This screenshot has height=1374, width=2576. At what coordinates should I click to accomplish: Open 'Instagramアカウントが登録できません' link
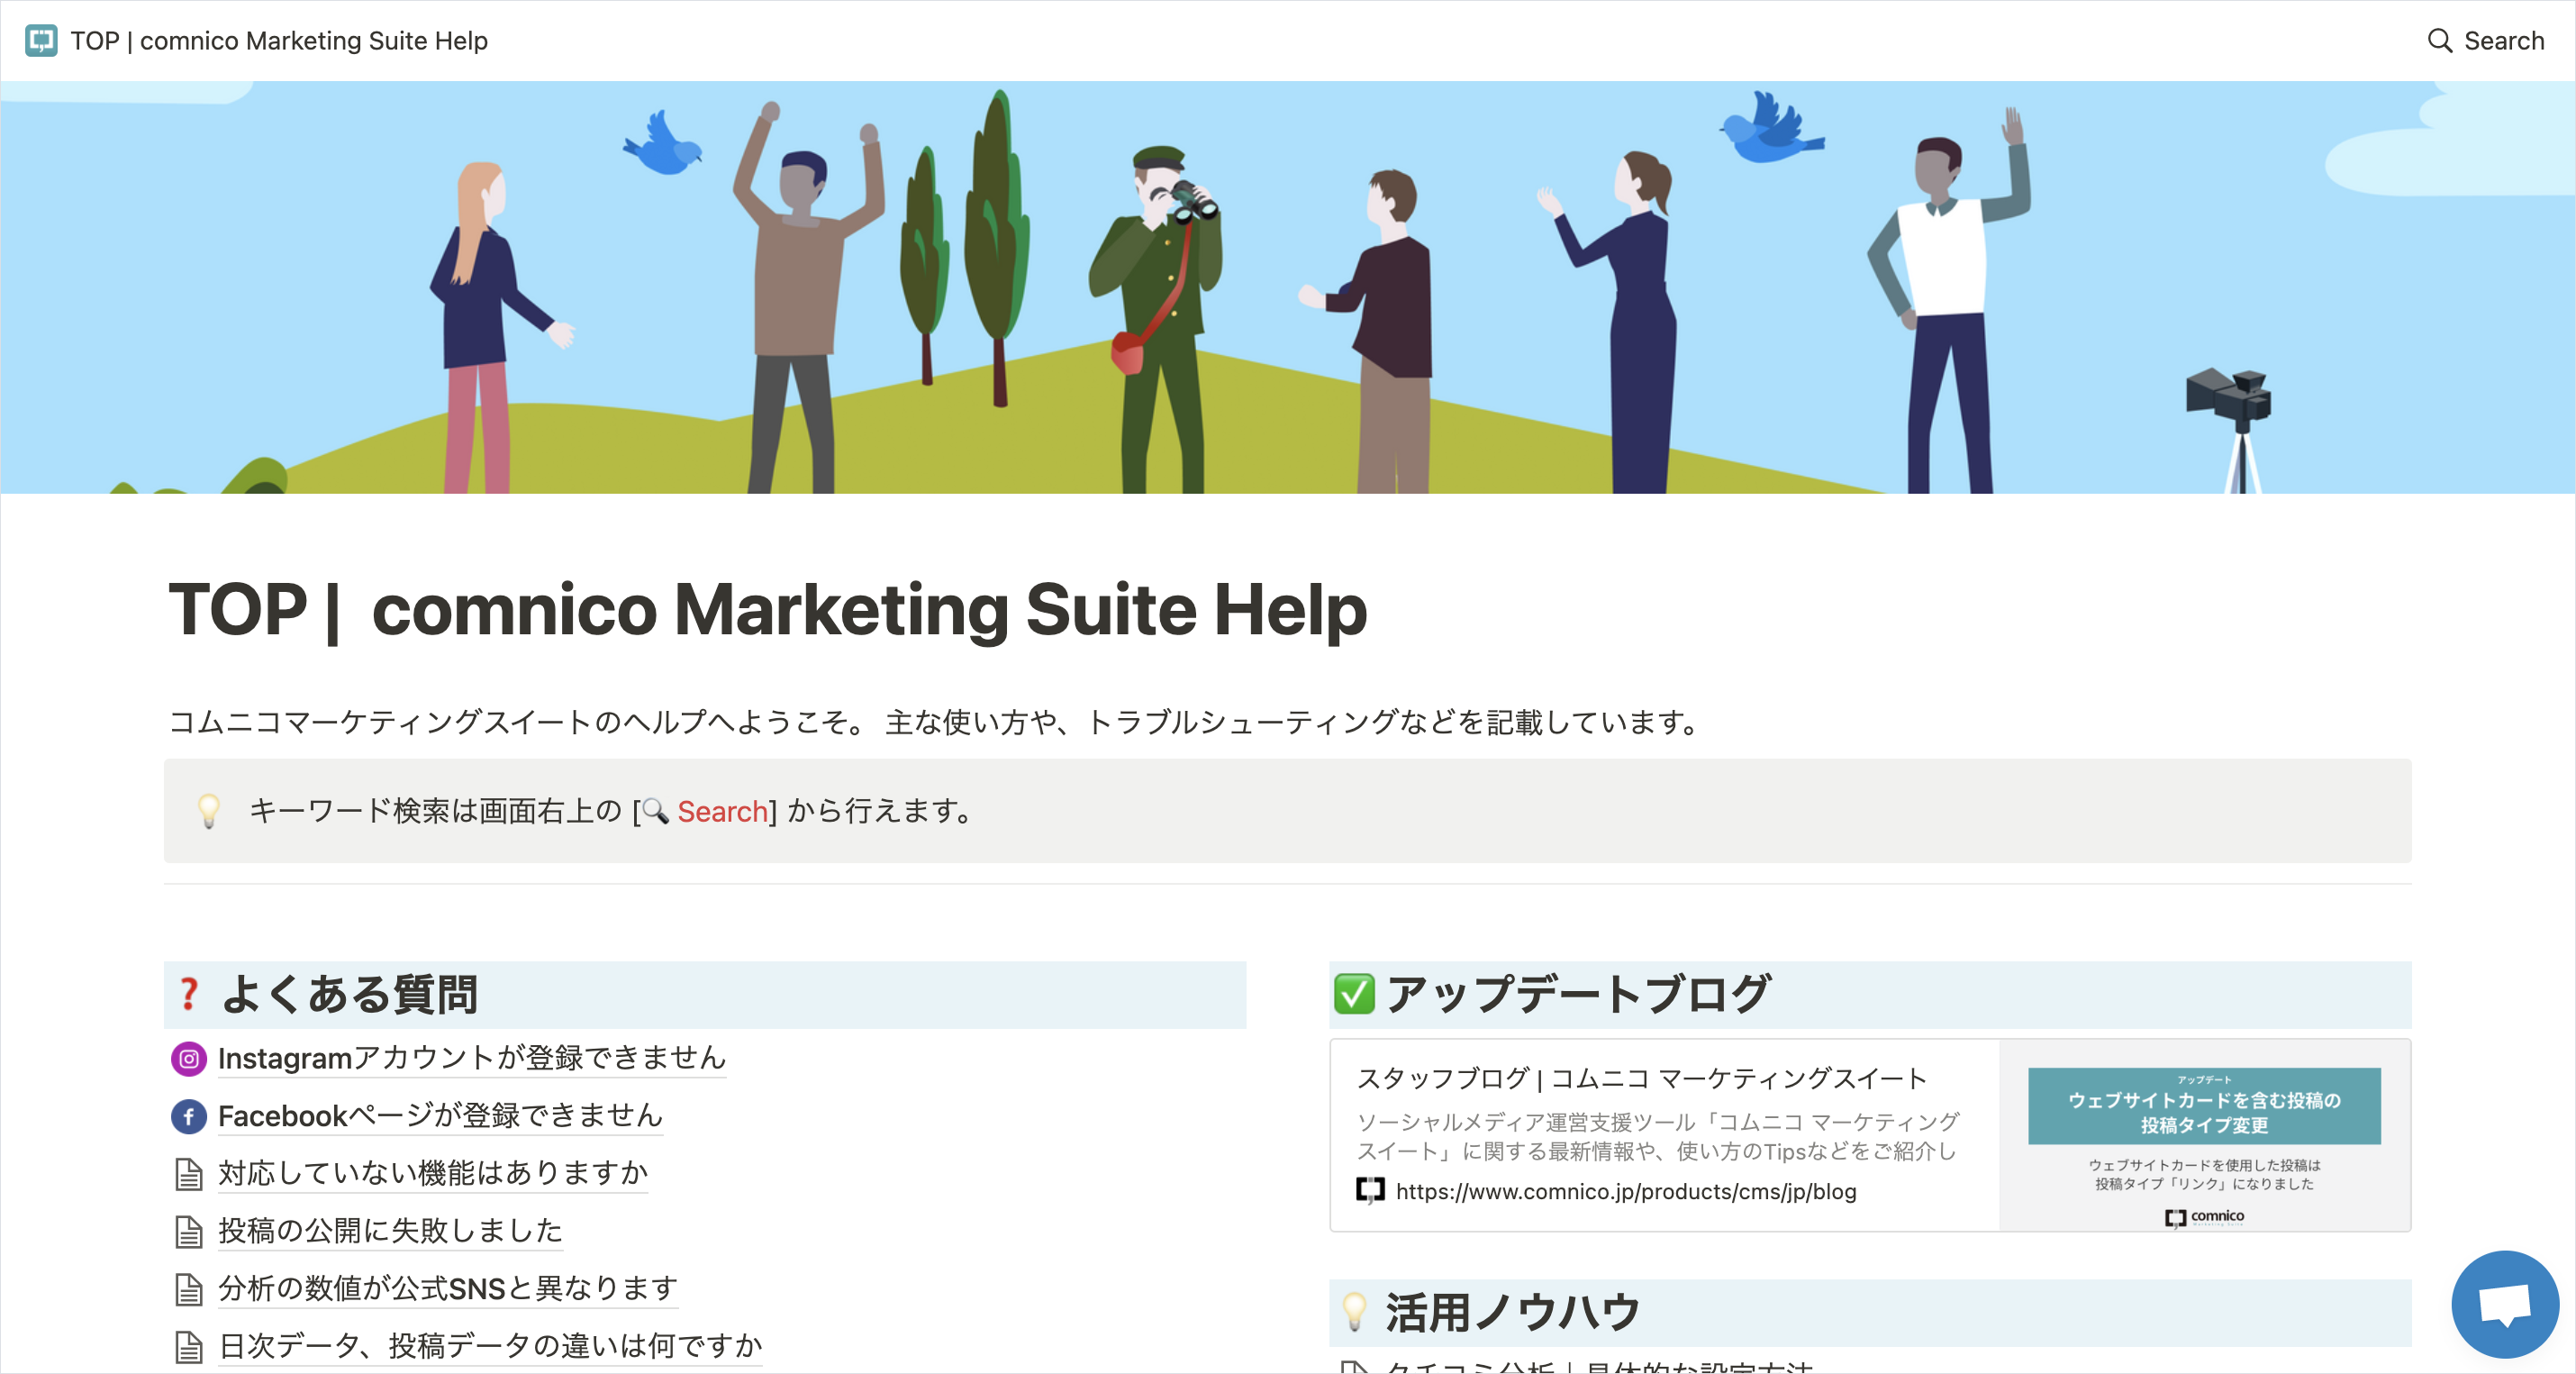click(472, 1059)
